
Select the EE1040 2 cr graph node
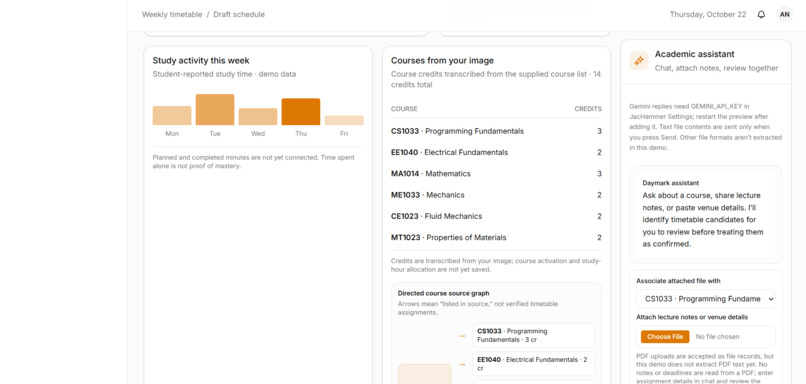pos(534,364)
